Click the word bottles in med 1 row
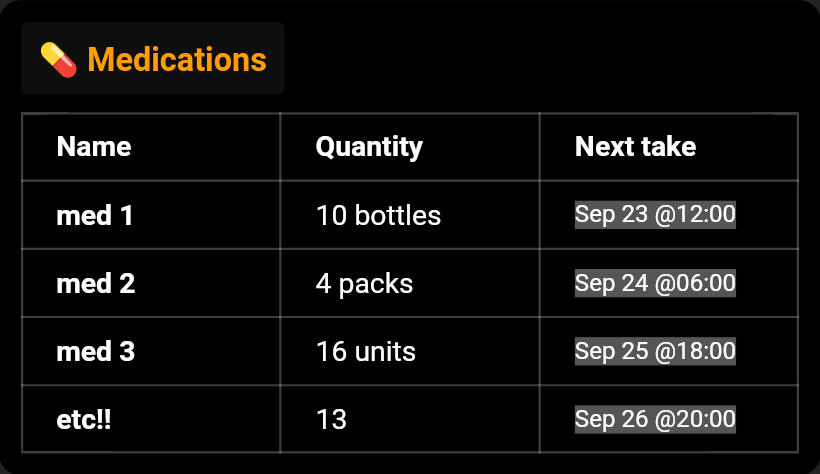The width and height of the screenshot is (820, 474). click(398, 215)
